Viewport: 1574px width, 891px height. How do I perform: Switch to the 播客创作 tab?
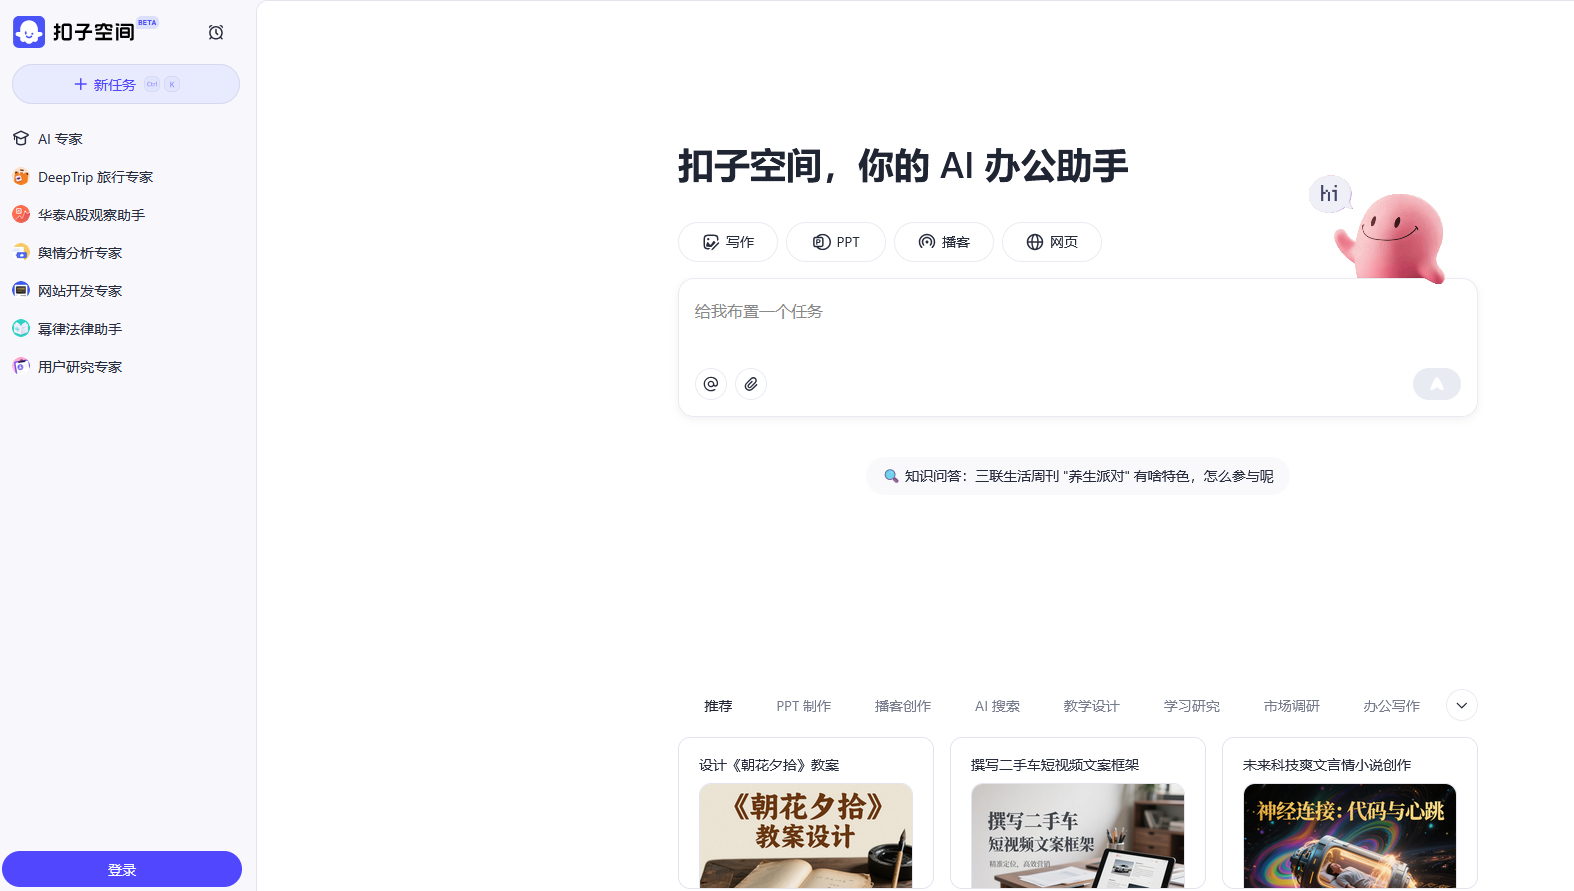point(903,706)
